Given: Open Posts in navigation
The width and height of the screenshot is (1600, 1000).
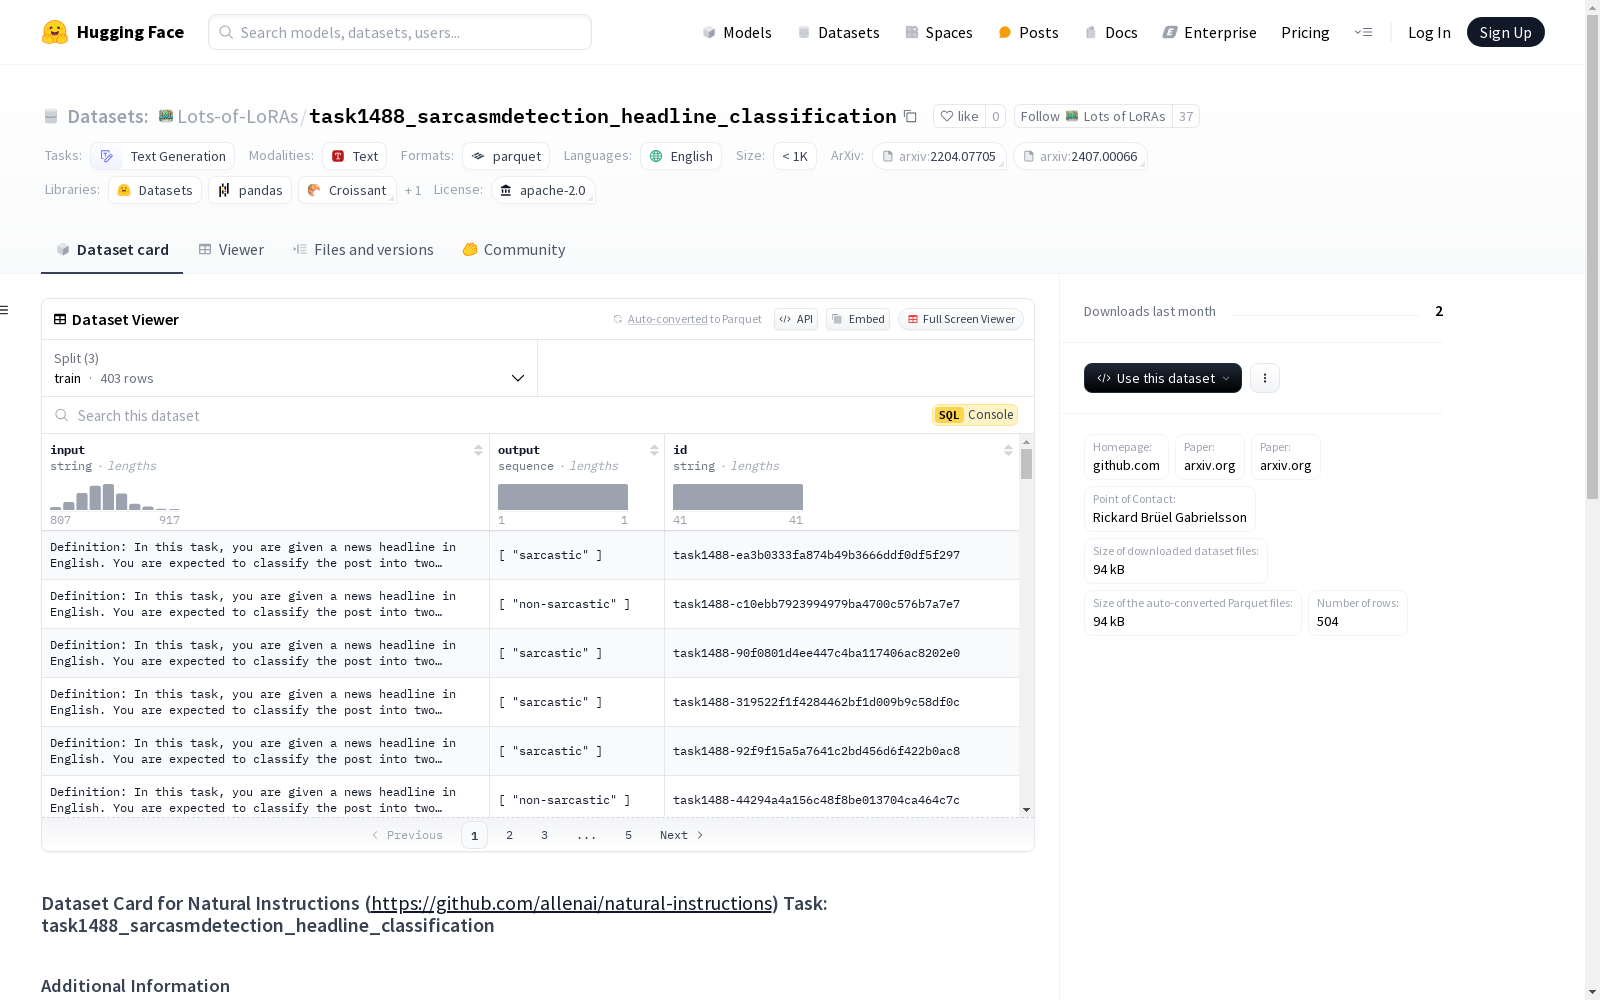Looking at the screenshot, I should point(1028,32).
